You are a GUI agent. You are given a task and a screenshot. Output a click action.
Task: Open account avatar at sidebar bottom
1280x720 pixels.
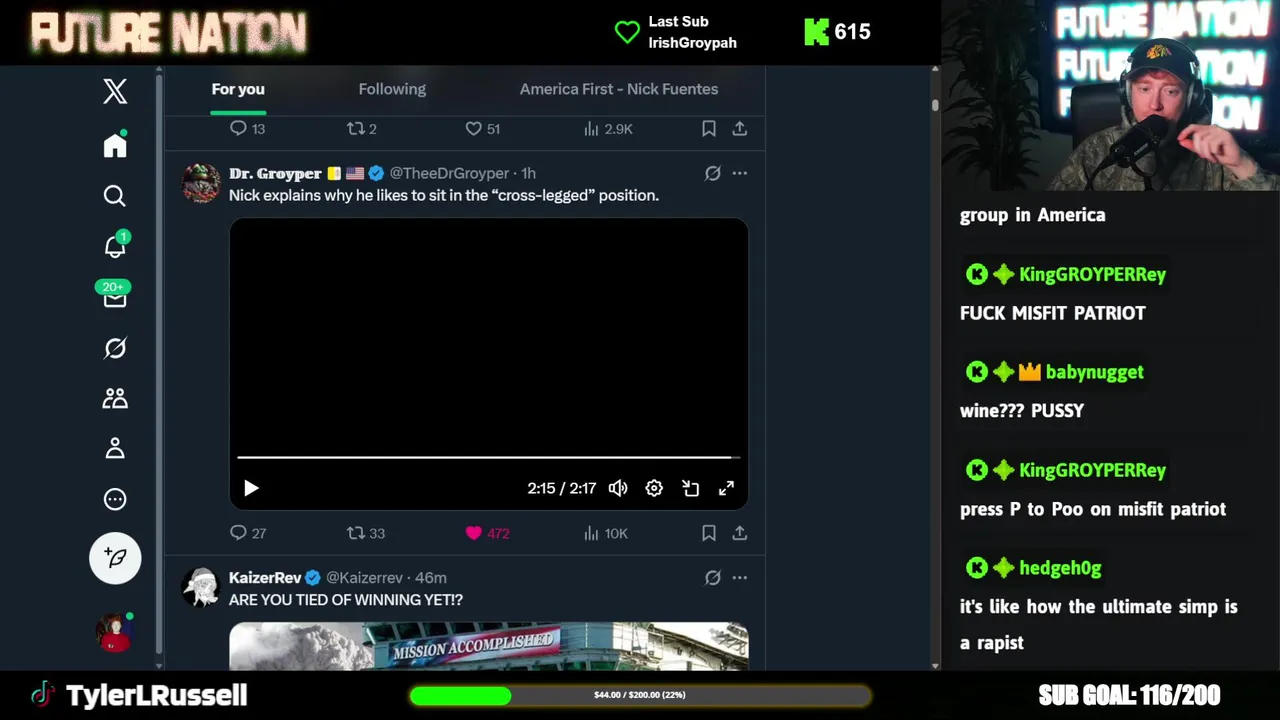coord(115,633)
